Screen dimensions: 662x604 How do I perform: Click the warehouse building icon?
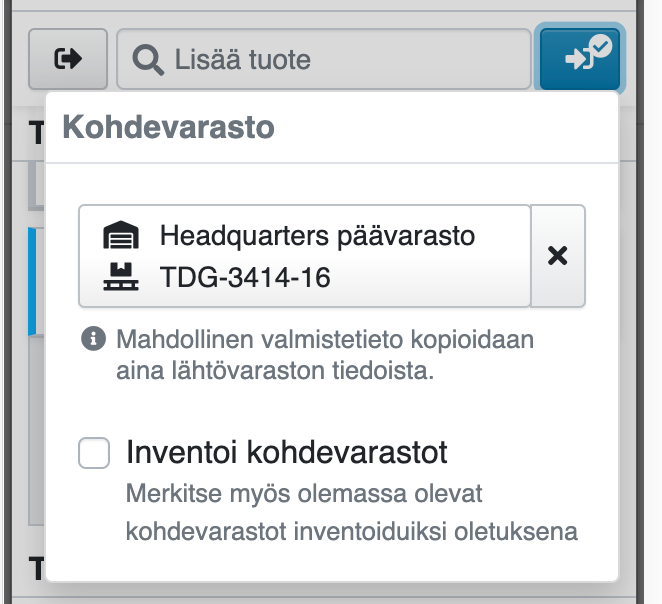coord(119,237)
